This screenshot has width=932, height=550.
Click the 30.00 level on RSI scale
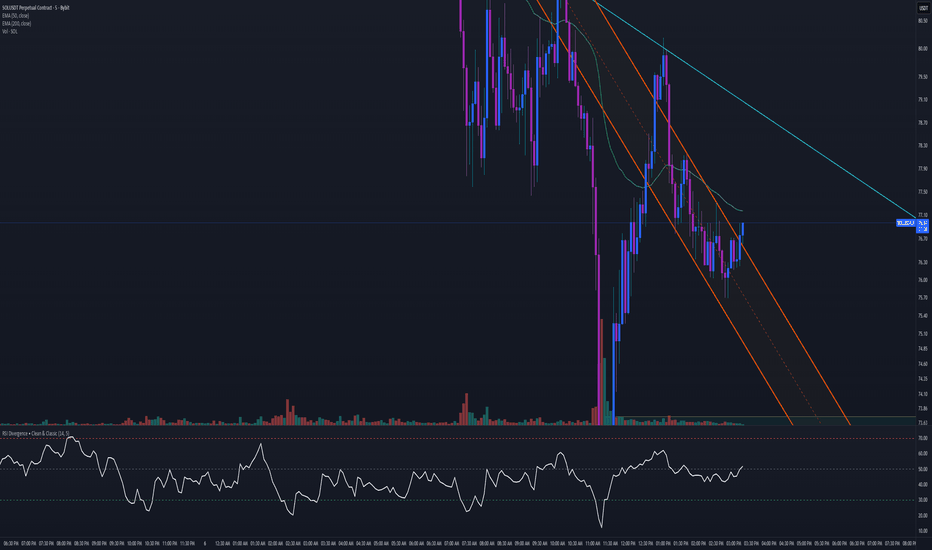coord(922,500)
